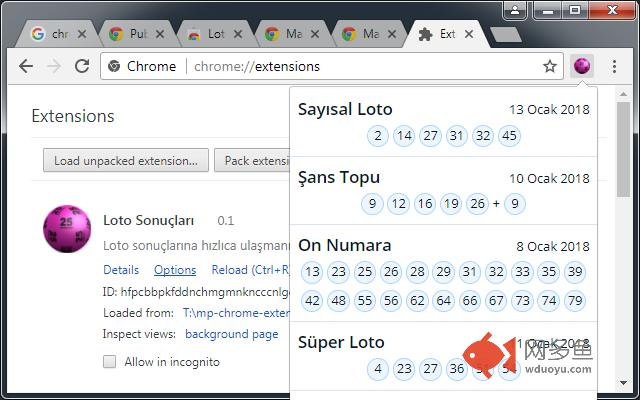This screenshot has width=640, height=400.
Task: Click the Şans Topu heading
Action: pyautogui.click(x=339, y=178)
